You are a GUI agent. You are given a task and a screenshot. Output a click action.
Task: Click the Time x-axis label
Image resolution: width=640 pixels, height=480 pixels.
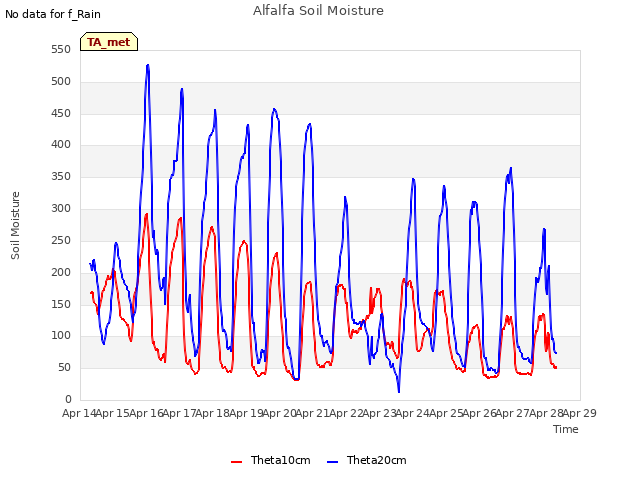click(x=566, y=429)
